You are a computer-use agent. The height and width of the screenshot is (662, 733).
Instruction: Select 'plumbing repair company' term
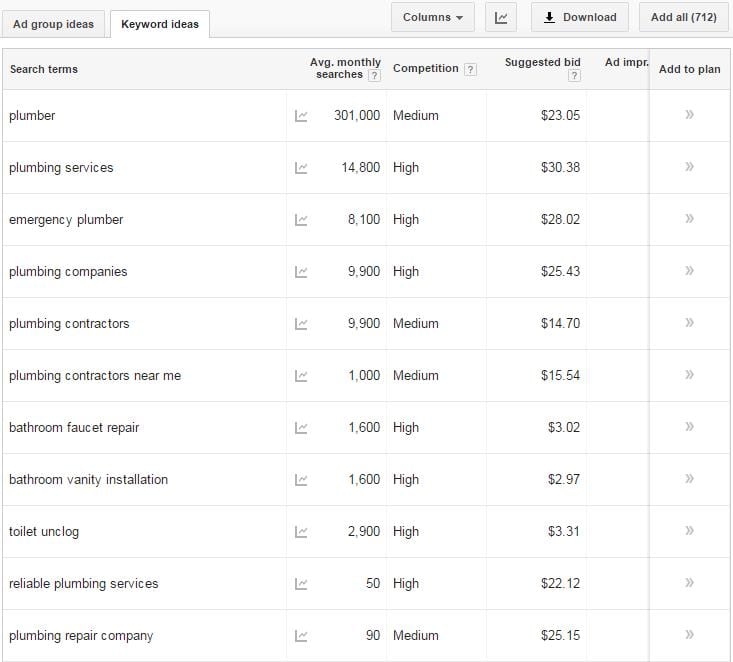[81, 636]
